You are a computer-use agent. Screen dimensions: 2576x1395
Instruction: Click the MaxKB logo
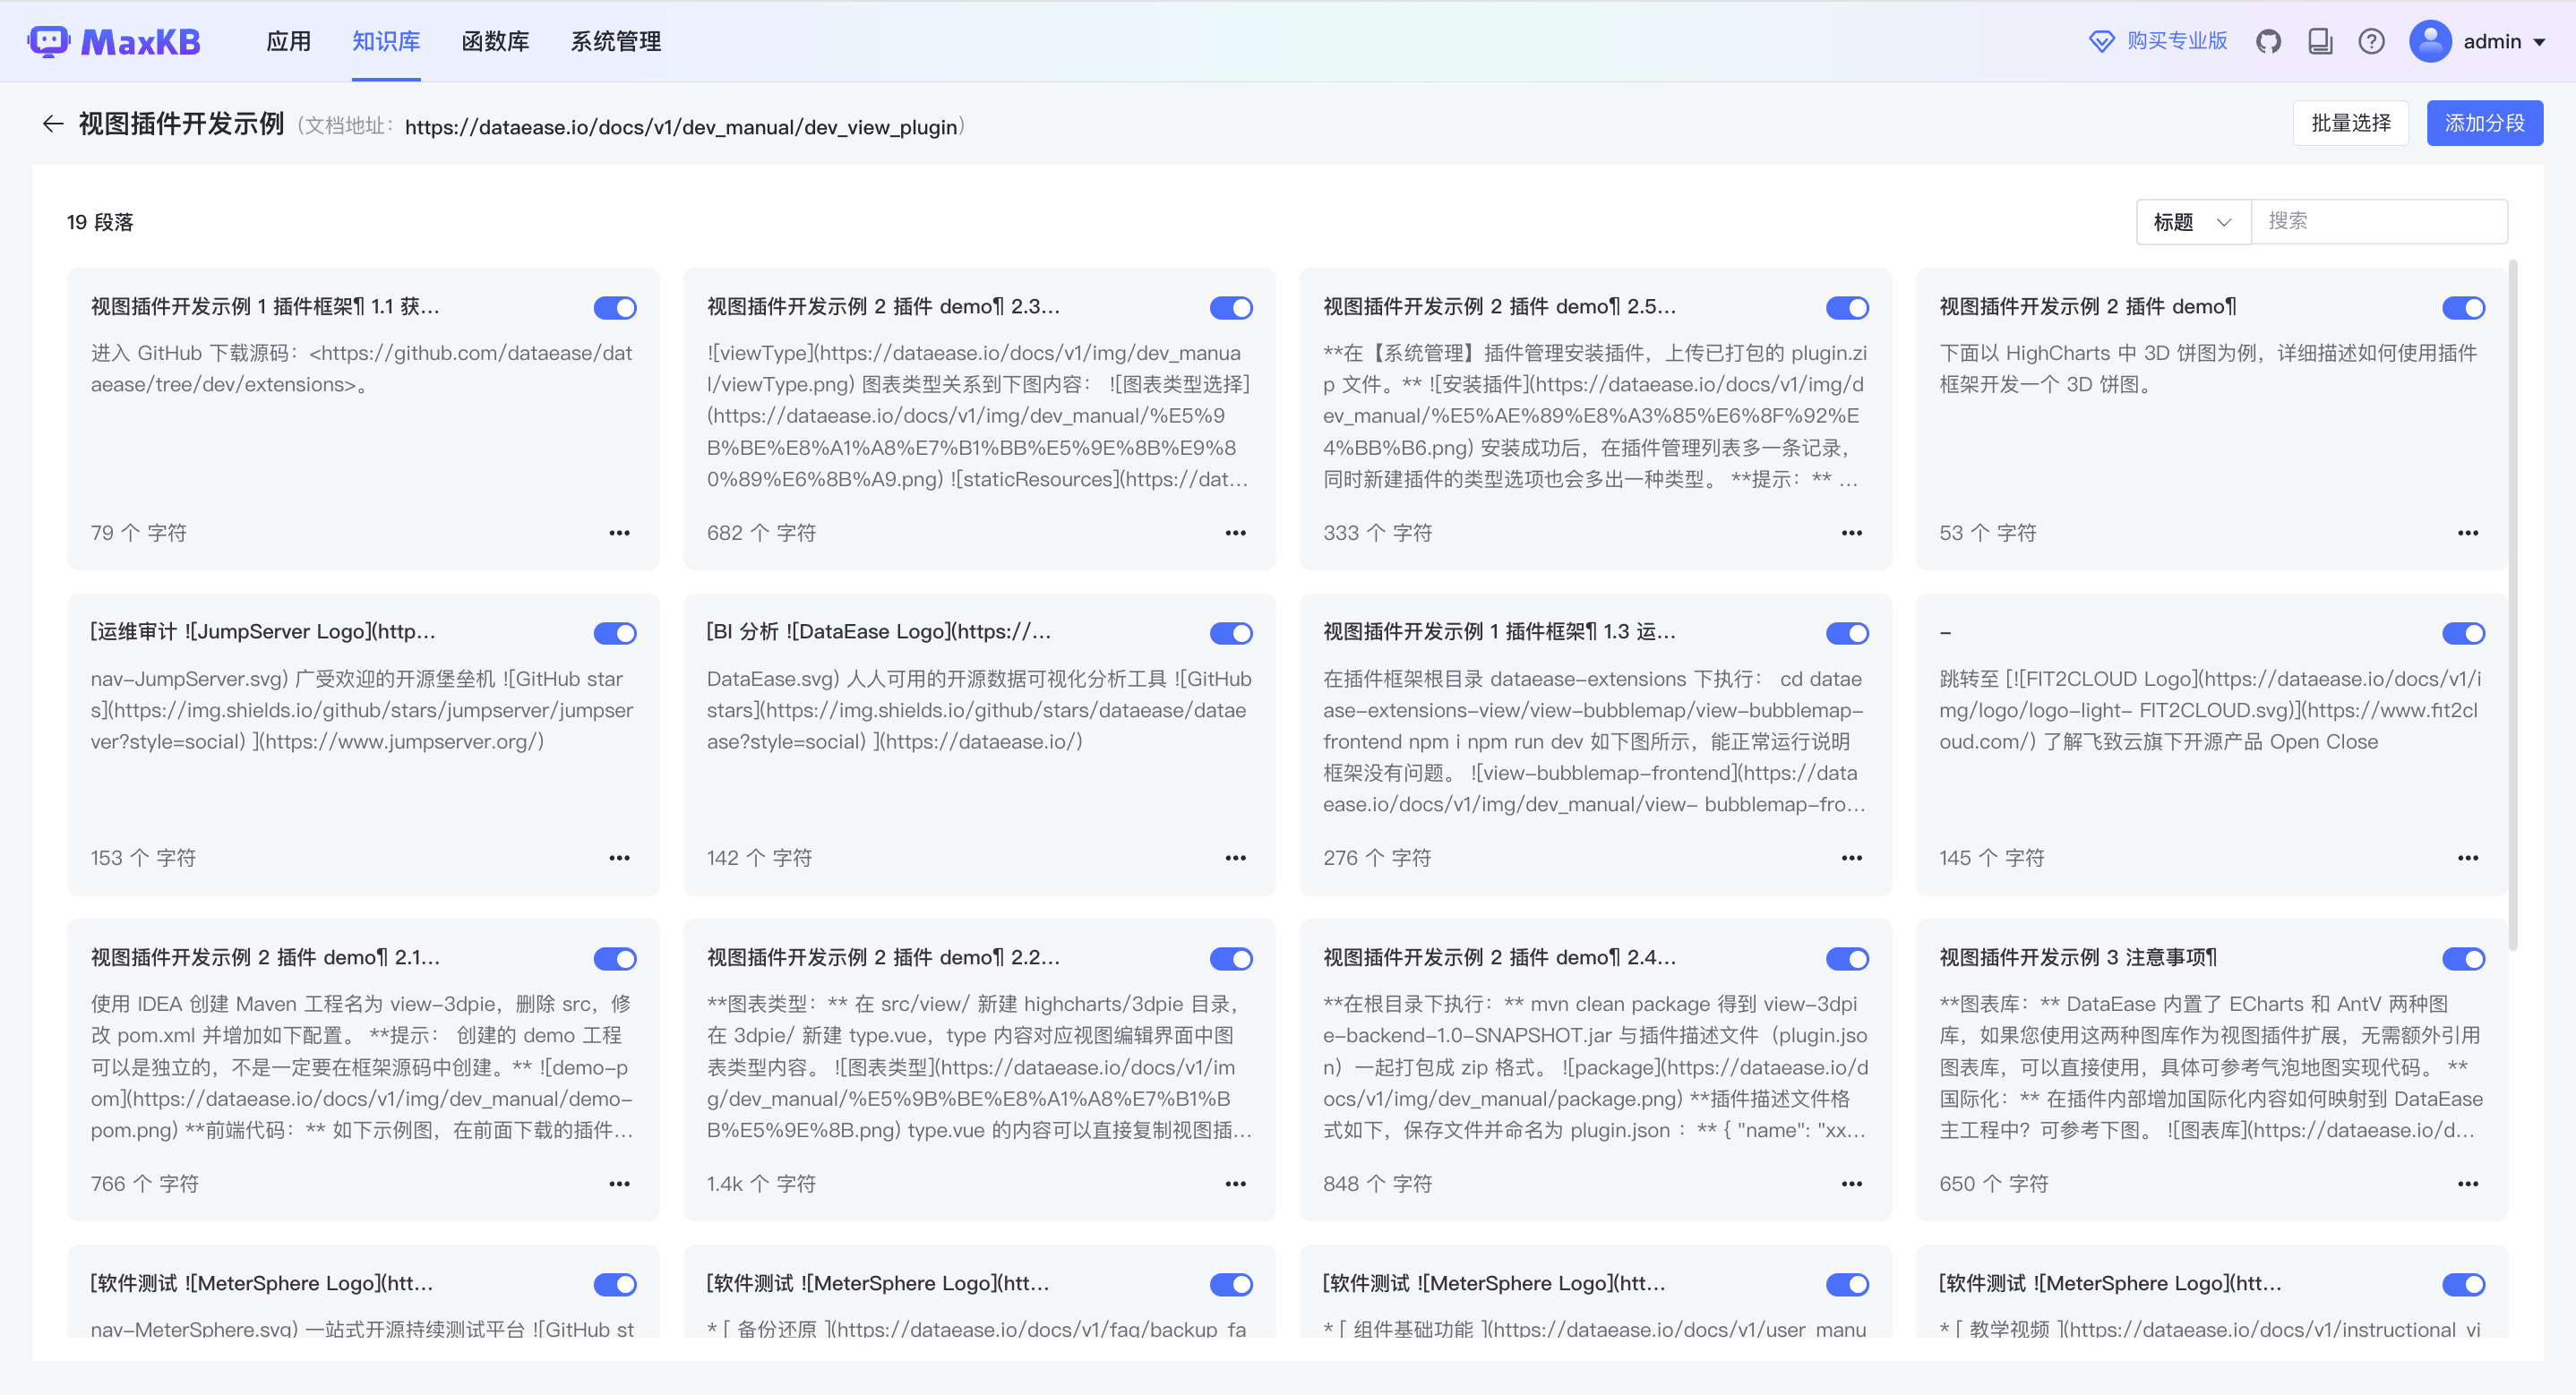tap(115, 42)
